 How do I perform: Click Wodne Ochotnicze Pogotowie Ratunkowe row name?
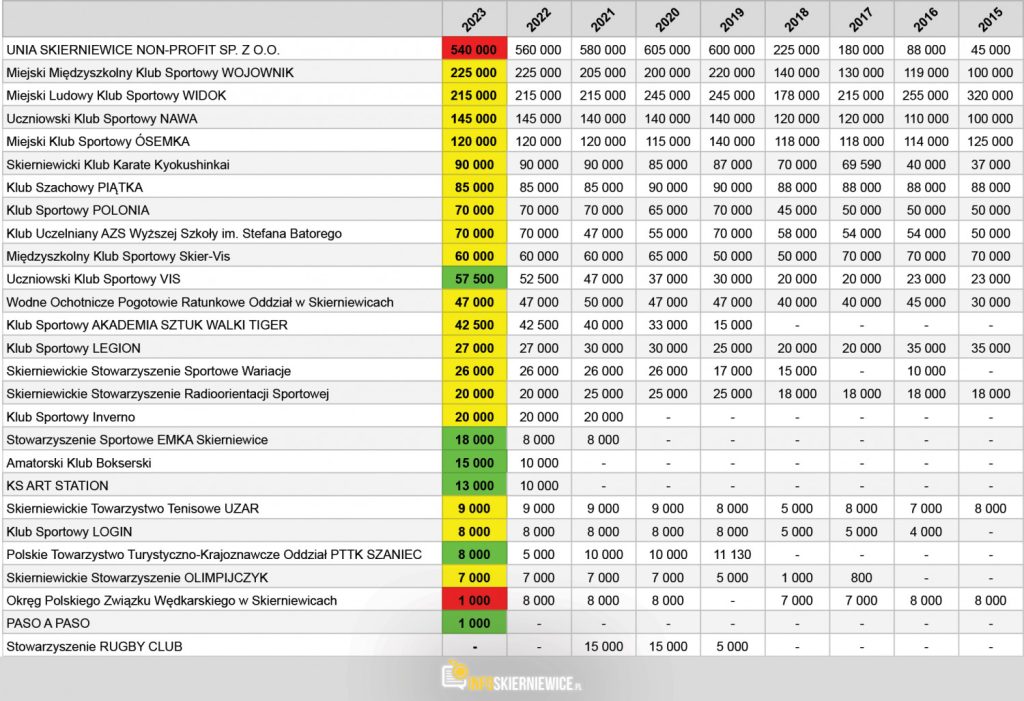(x=200, y=302)
